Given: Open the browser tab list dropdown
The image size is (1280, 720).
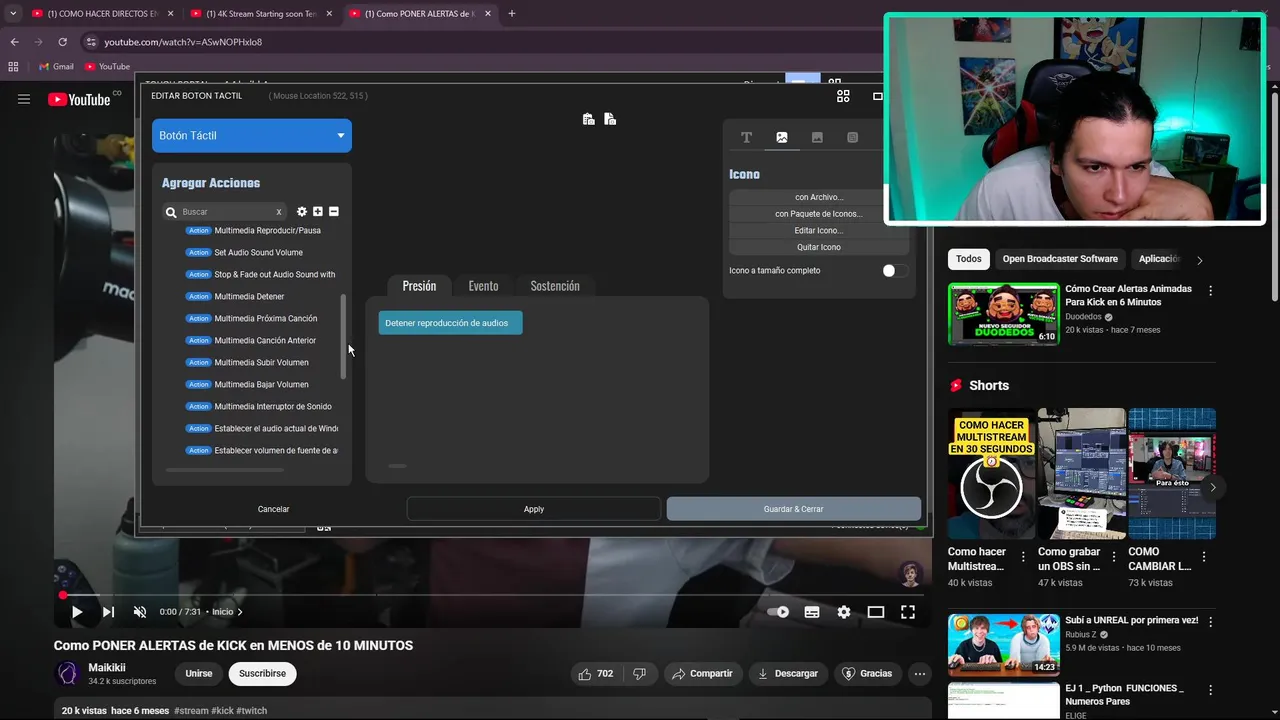Looking at the screenshot, I should [13, 14].
